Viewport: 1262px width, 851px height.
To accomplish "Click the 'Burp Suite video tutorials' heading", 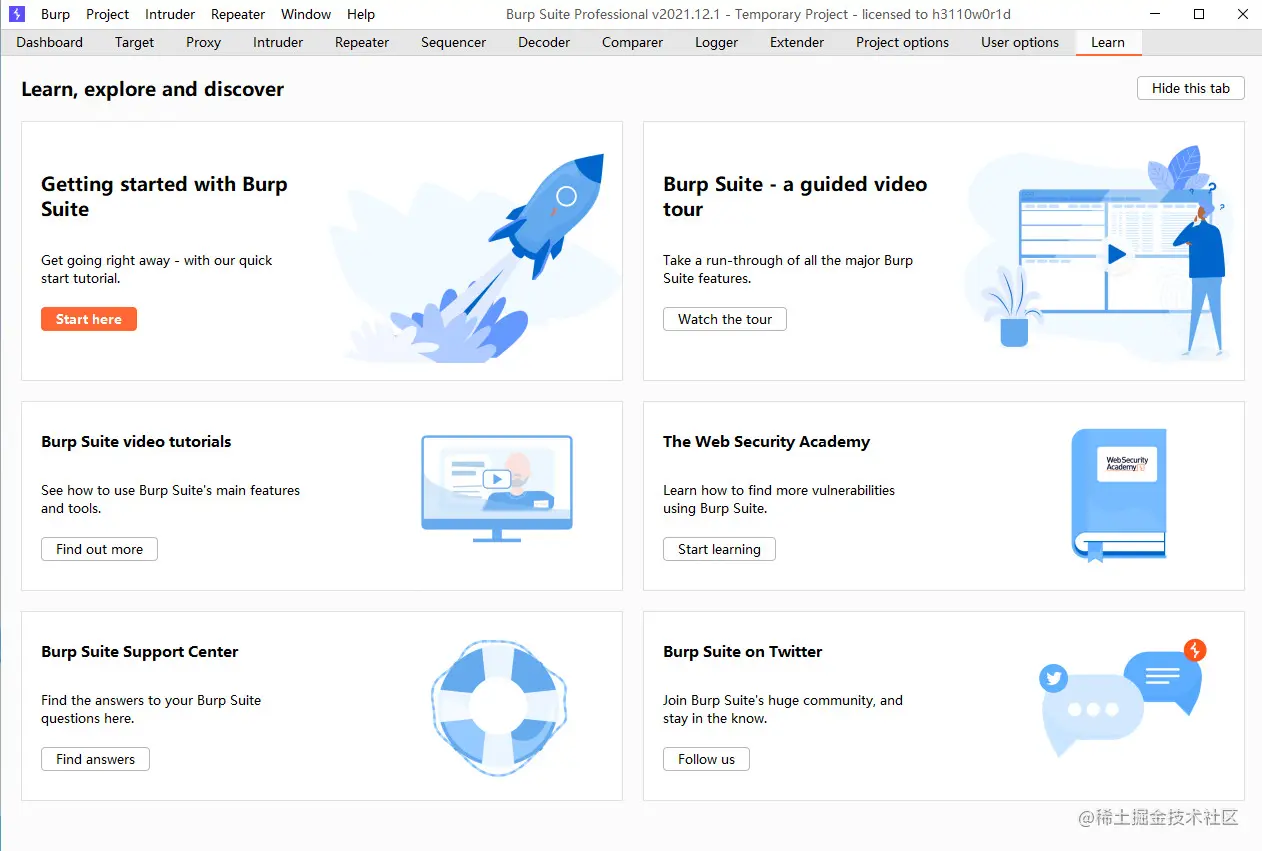I will [136, 441].
